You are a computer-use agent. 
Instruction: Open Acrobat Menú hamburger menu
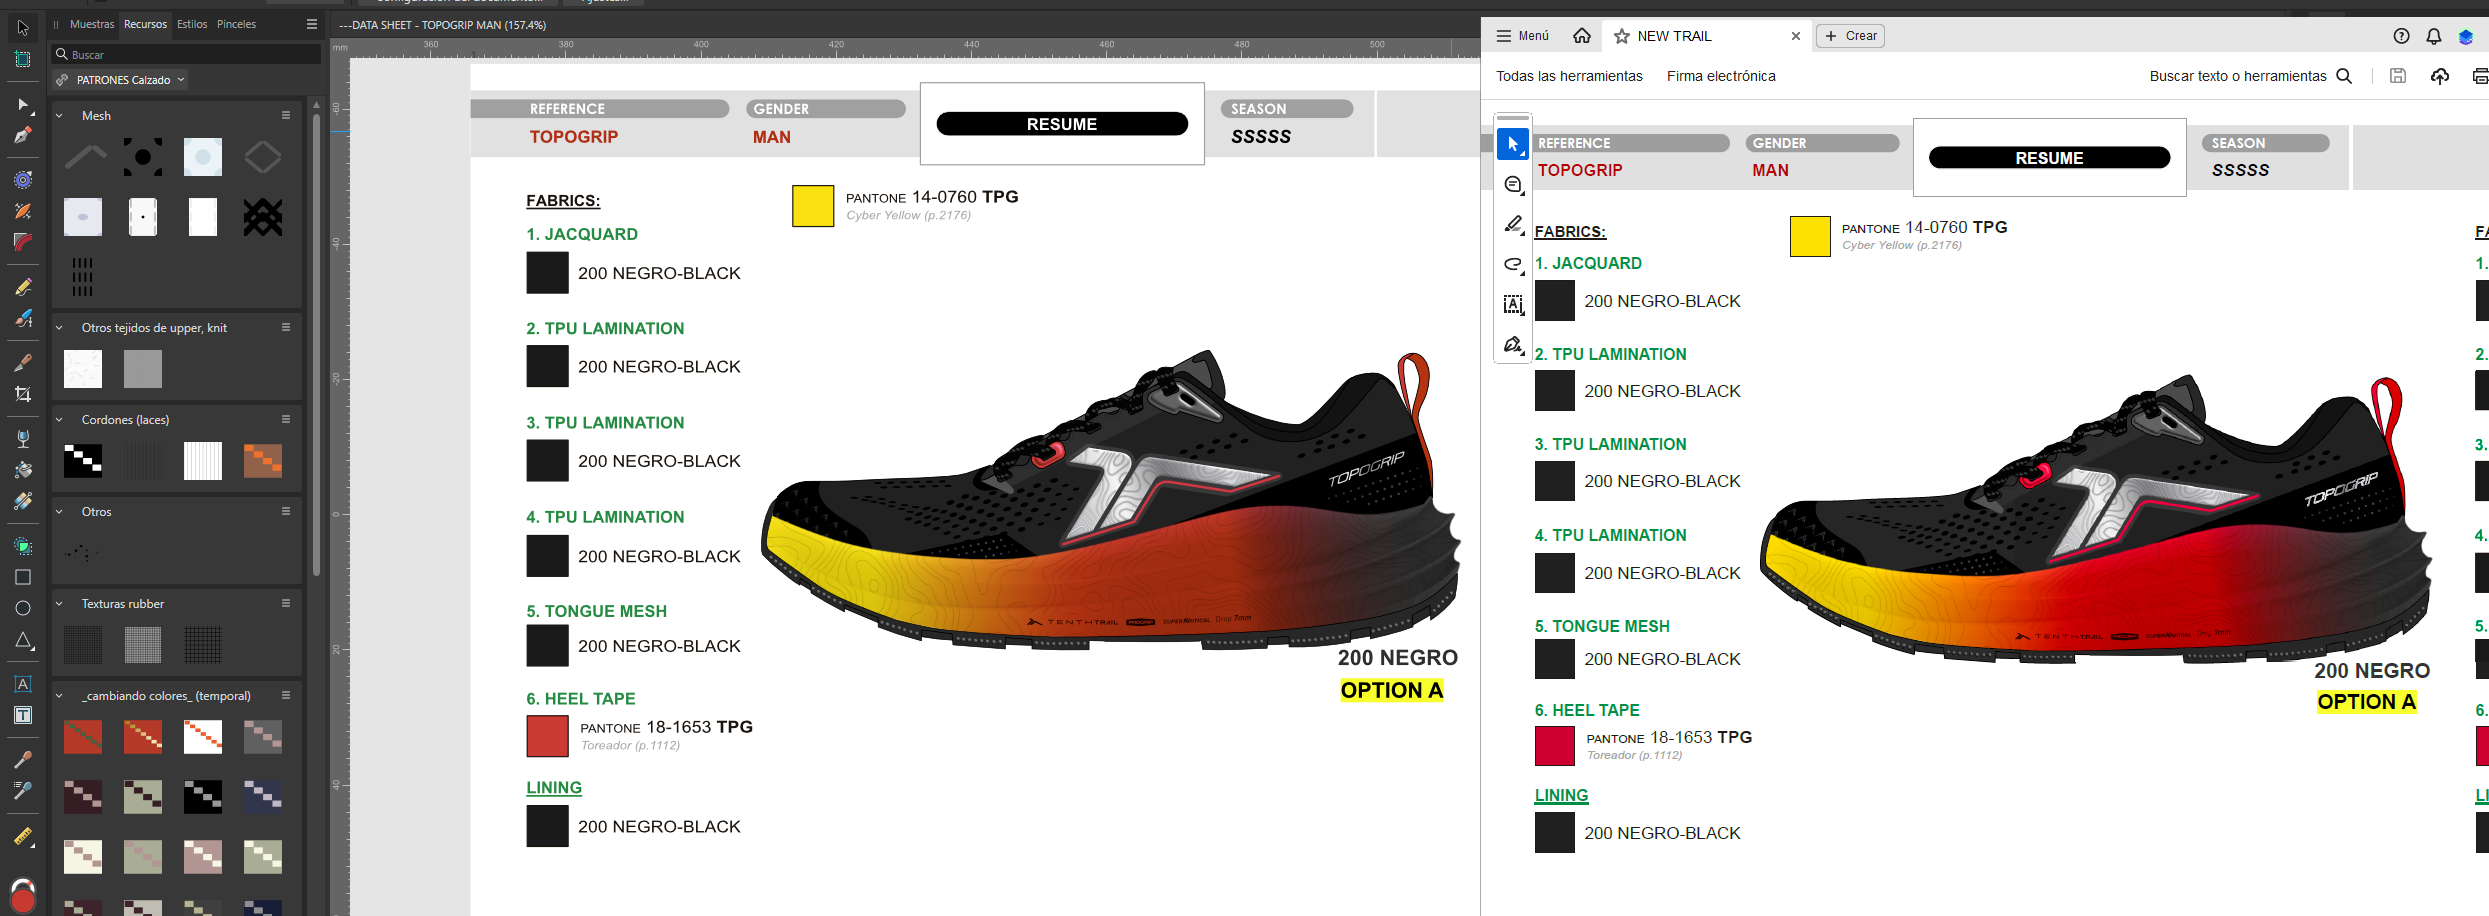click(x=1522, y=36)
